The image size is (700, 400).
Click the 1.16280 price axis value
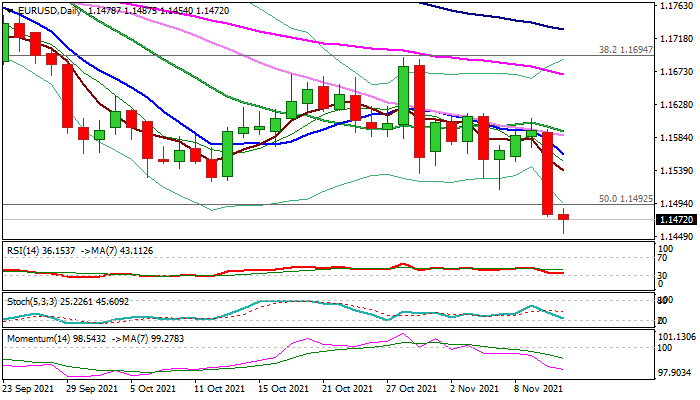[x=676, y=104]
